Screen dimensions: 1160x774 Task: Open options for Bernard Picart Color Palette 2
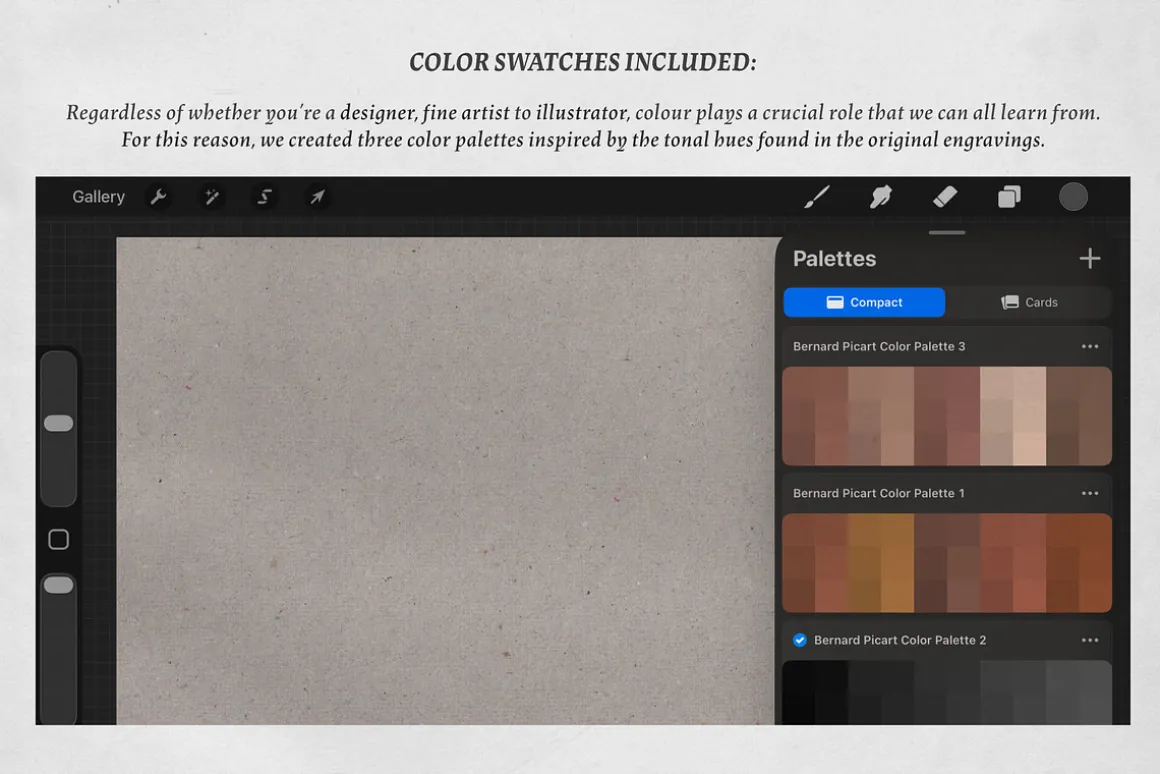pos(1090,640)
